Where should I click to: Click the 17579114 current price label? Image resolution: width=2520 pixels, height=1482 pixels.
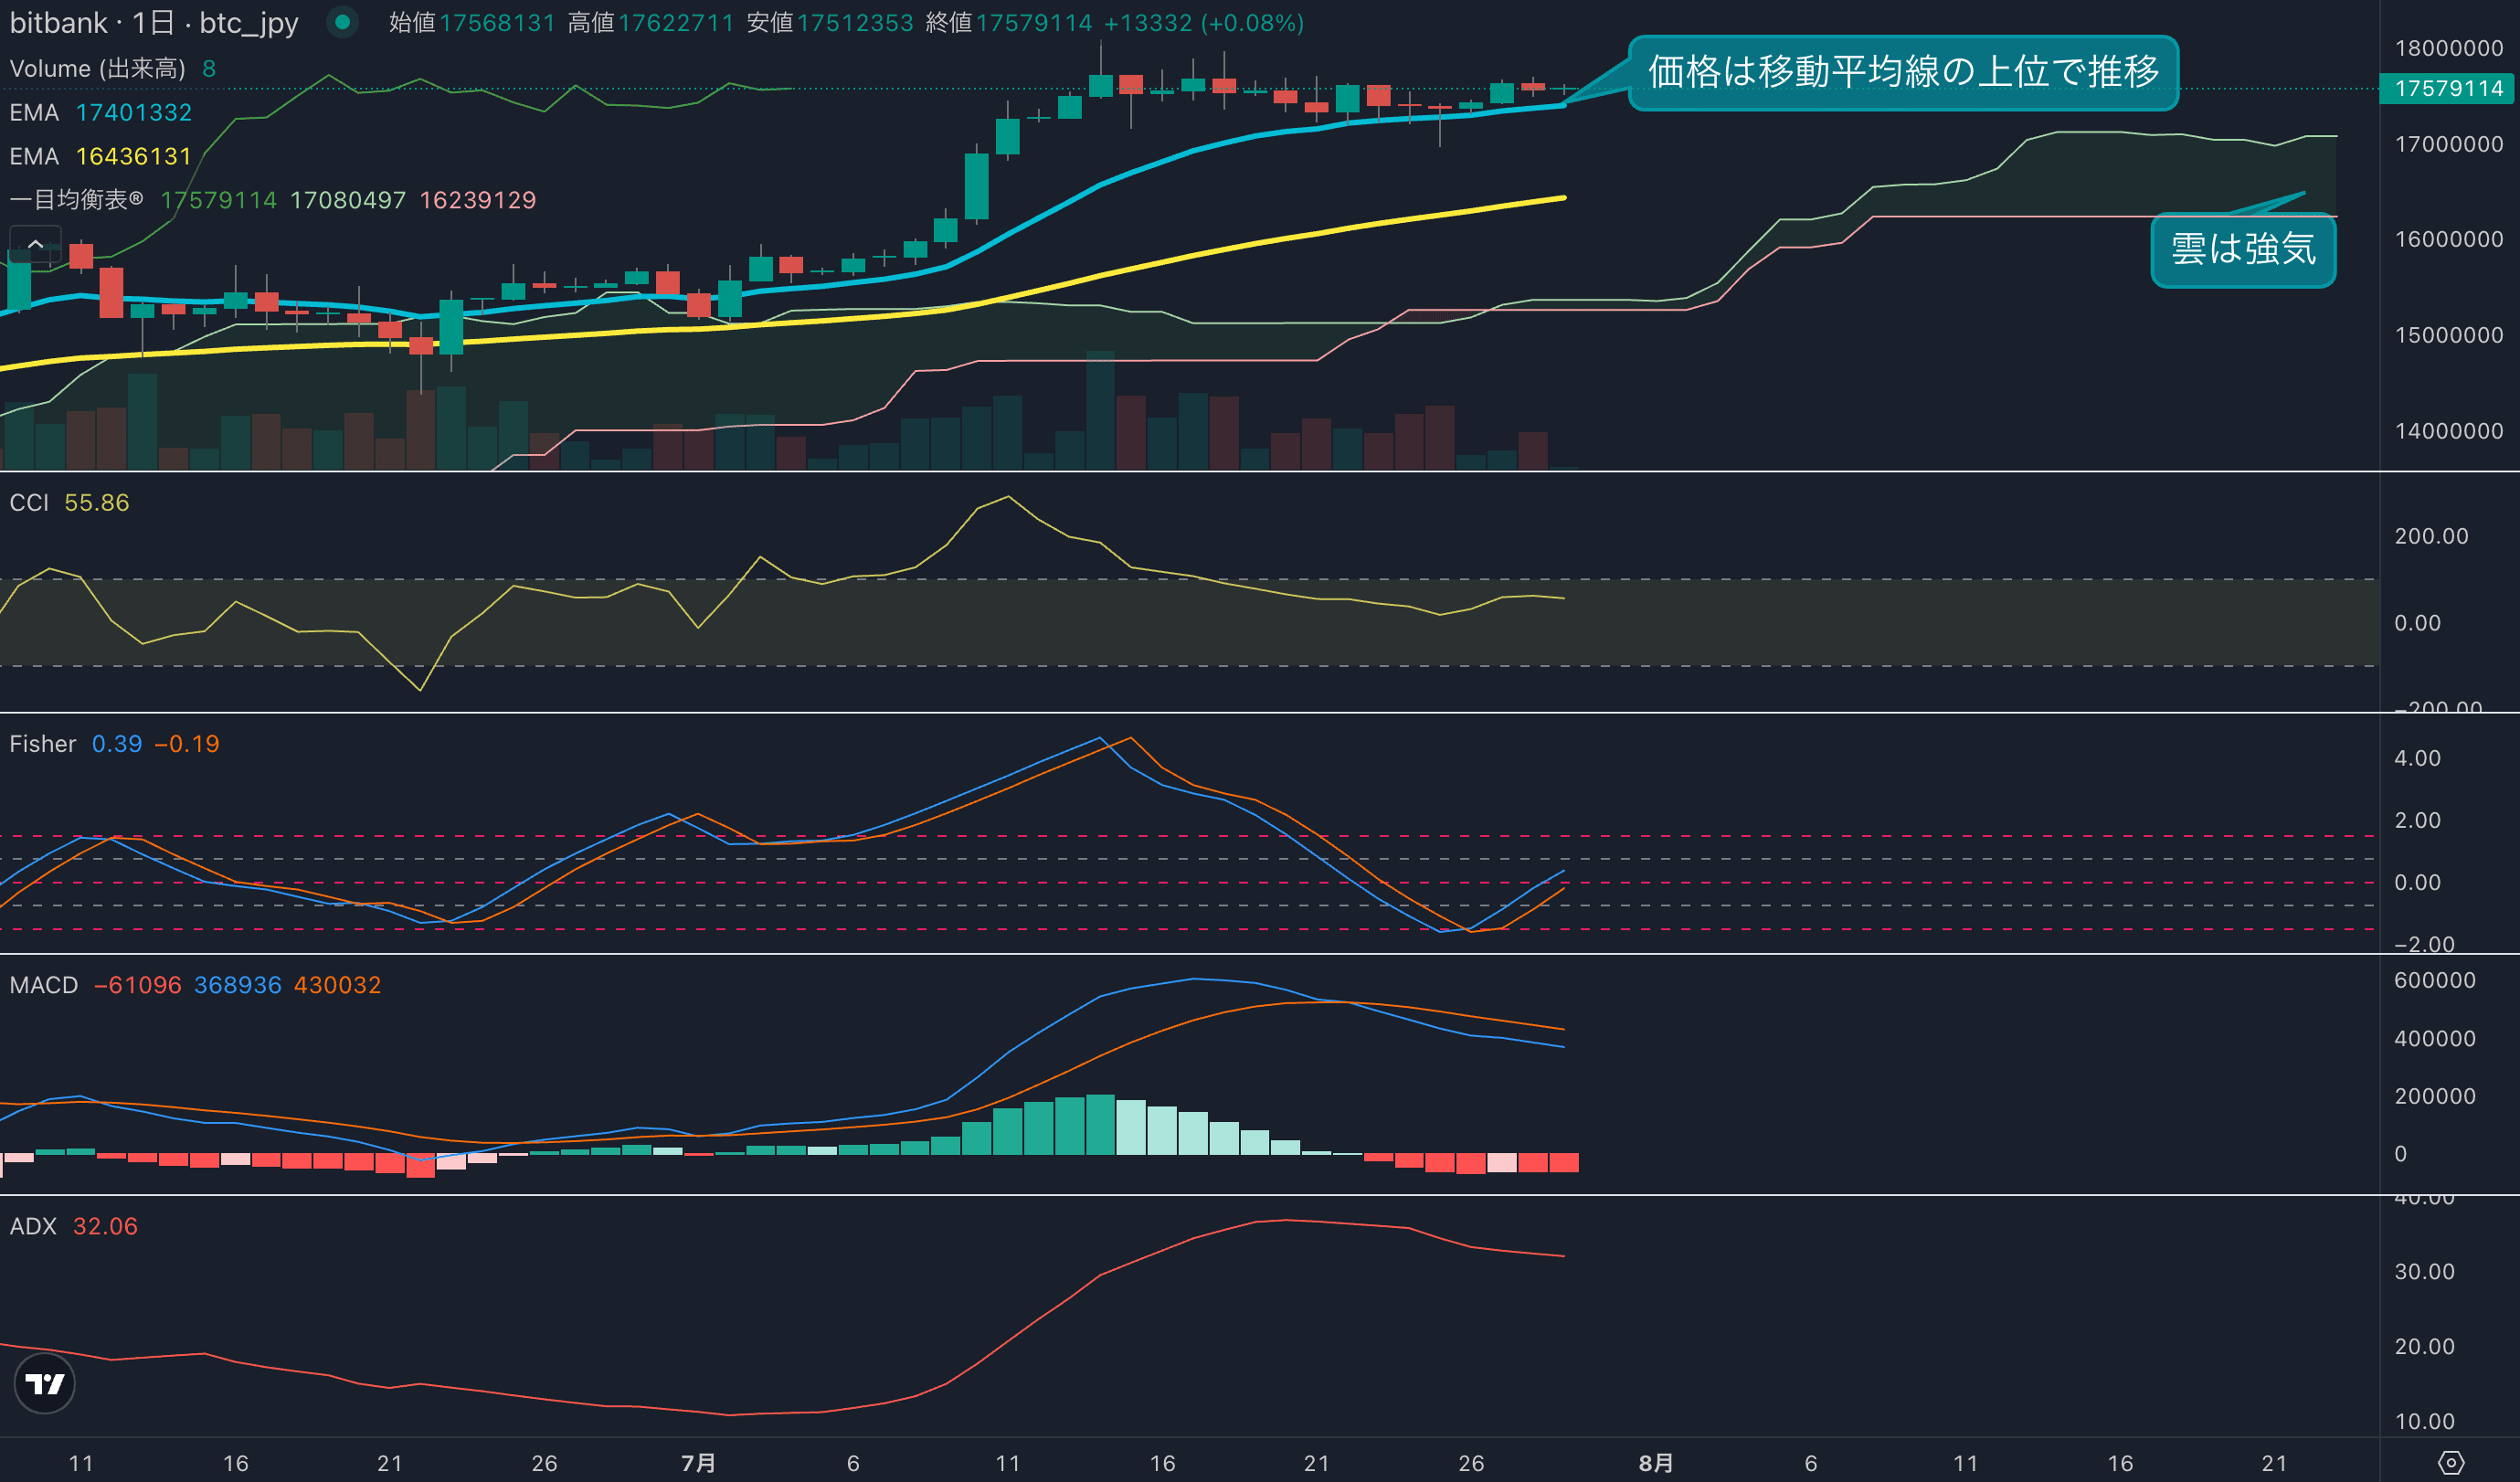point(2448,89)
